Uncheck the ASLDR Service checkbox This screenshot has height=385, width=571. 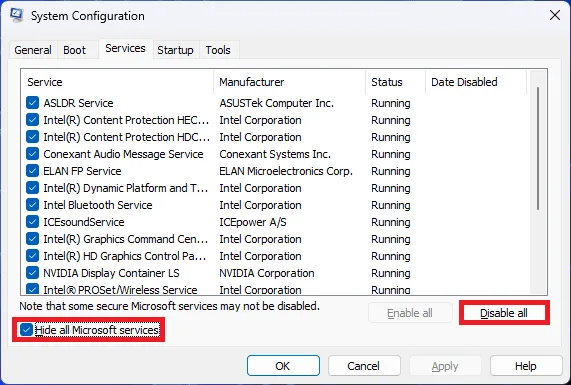pos(32,103)
